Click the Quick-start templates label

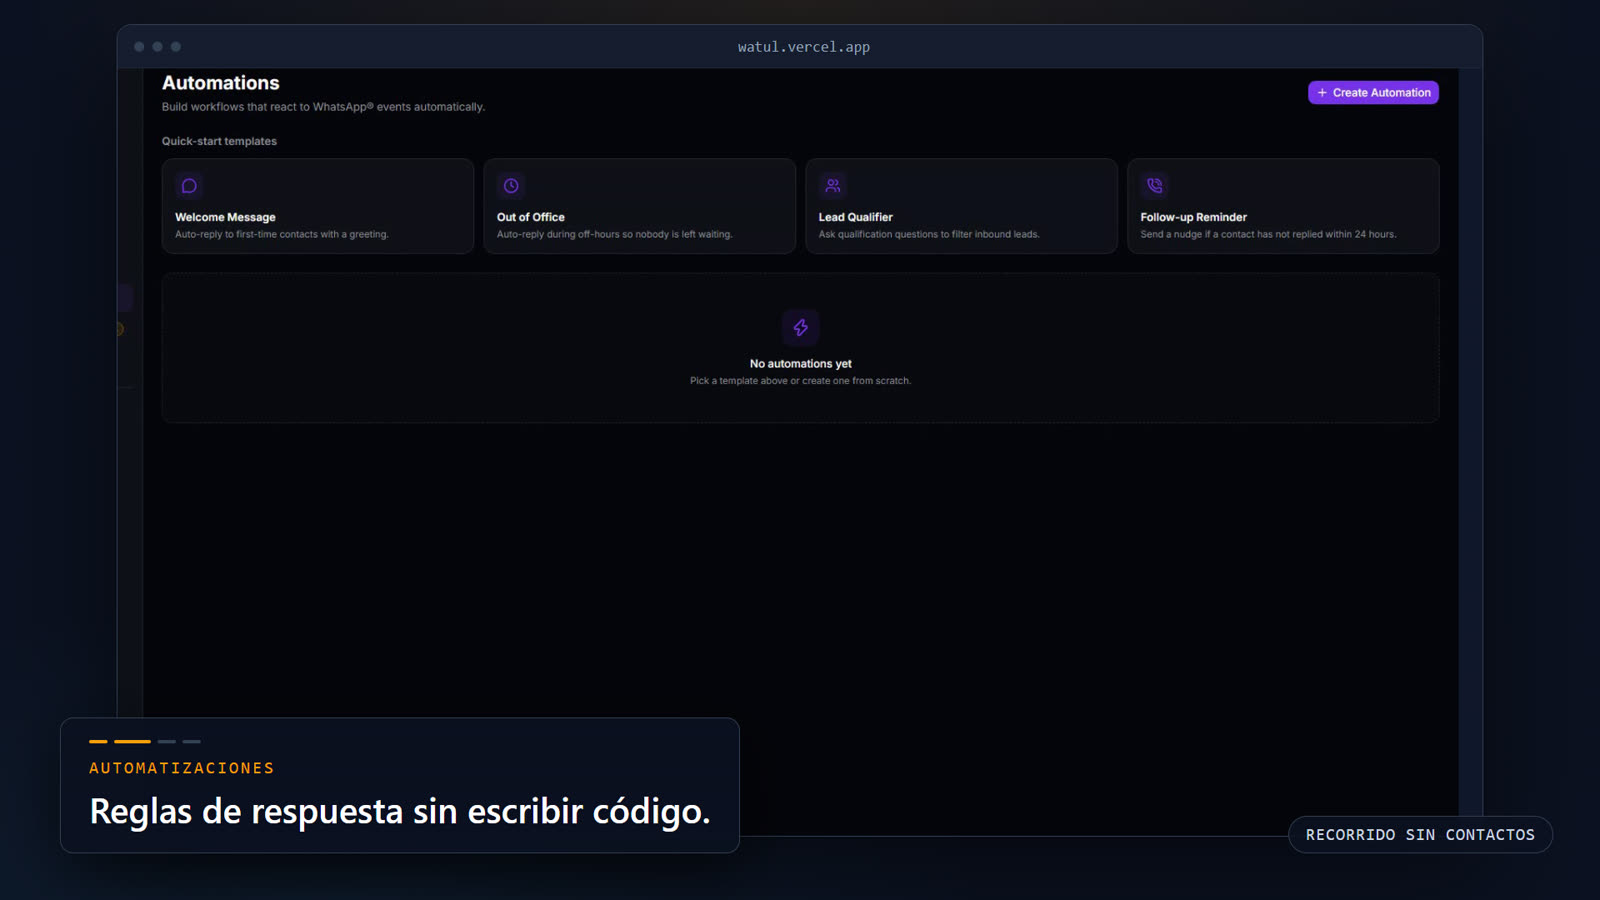219,141
